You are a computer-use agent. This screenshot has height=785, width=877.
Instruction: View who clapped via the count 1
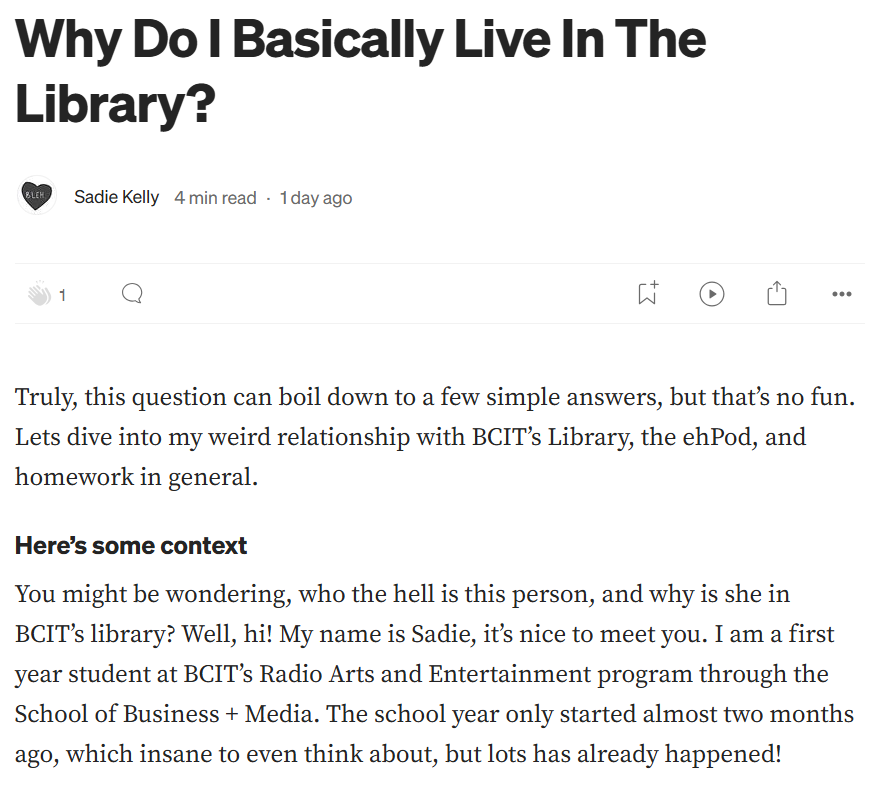coord(63,295)
